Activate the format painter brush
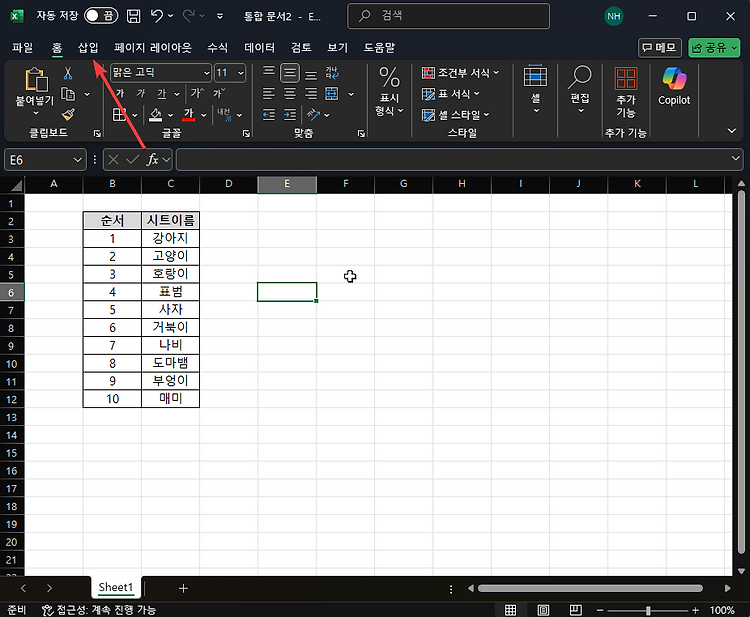The width and height of the screenshot is (750, 617). tap(68, 114)
